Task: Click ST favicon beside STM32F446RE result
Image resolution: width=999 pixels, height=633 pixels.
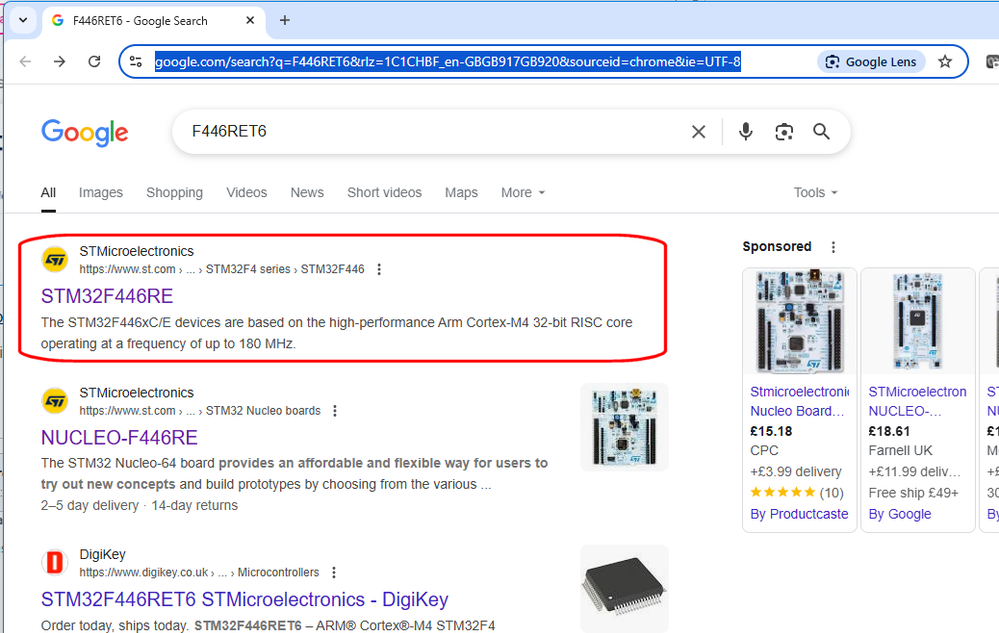Action: click(55, 260)
